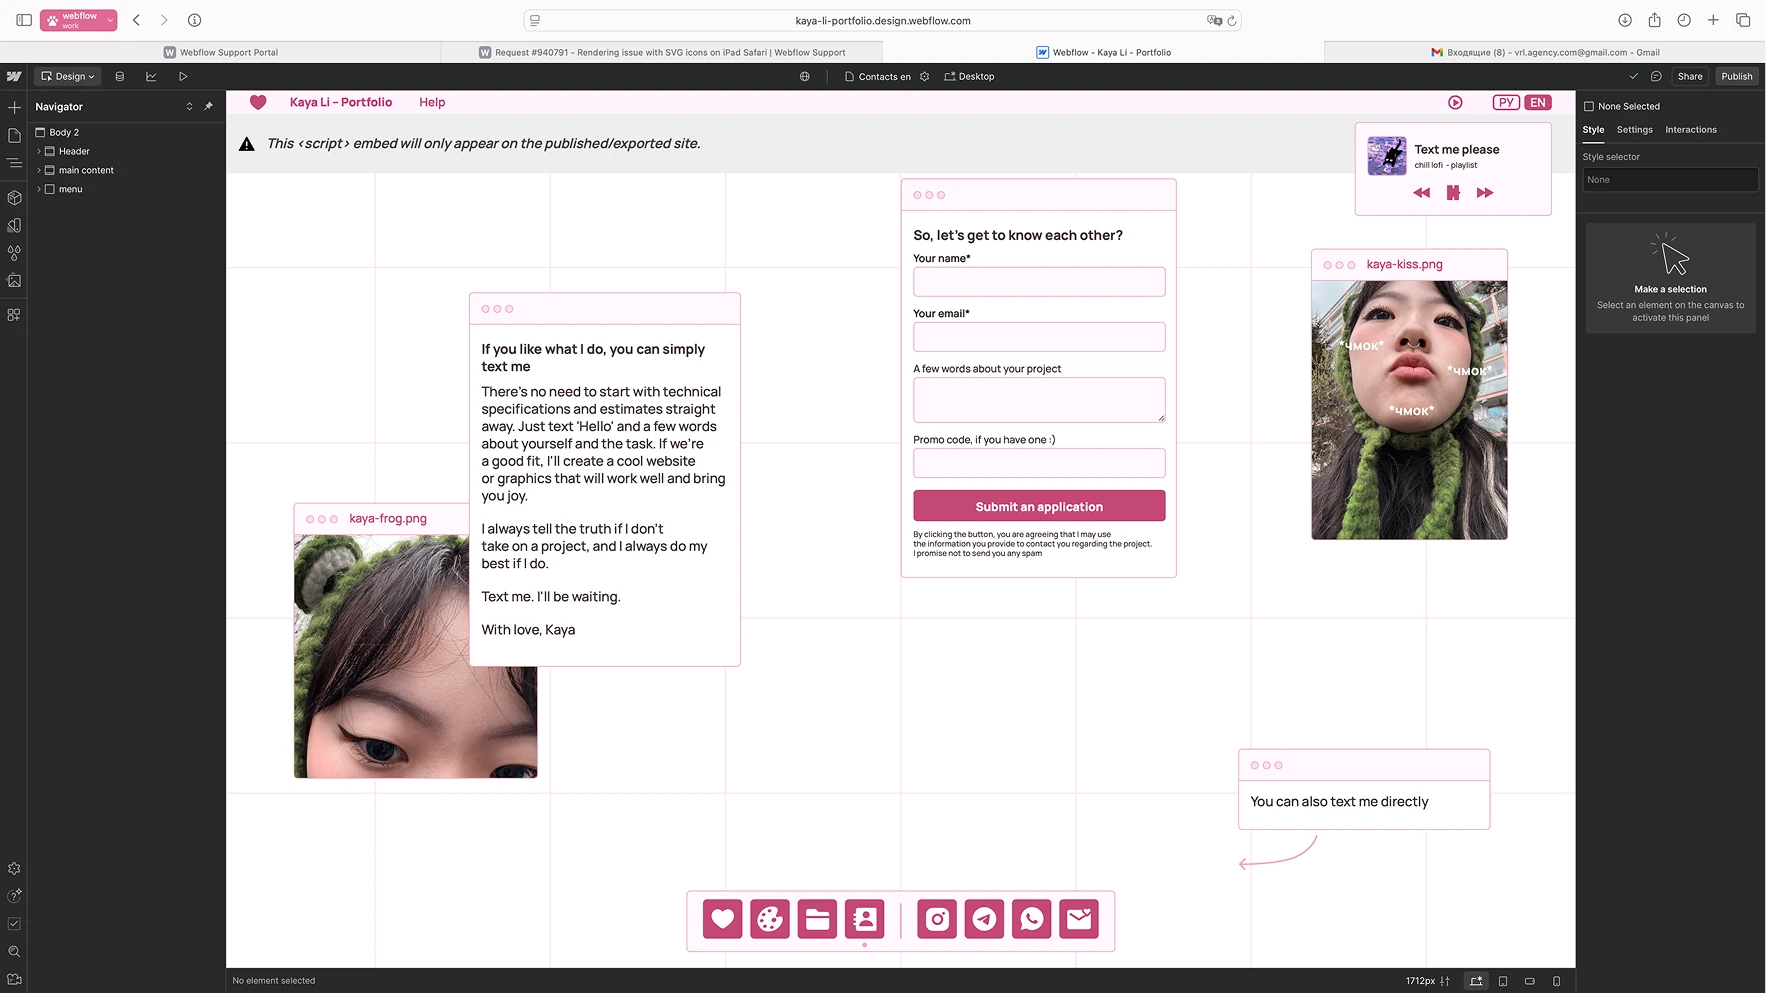The width and height of the screenshot is (1766, 993).
Task: Open the Assets image icon
Action: click(x=14, y=281)
